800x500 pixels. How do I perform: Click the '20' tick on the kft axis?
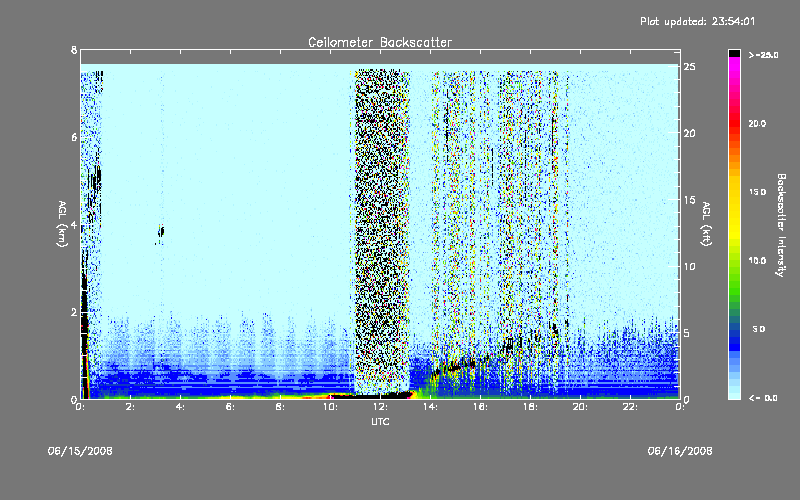(689, 133)
